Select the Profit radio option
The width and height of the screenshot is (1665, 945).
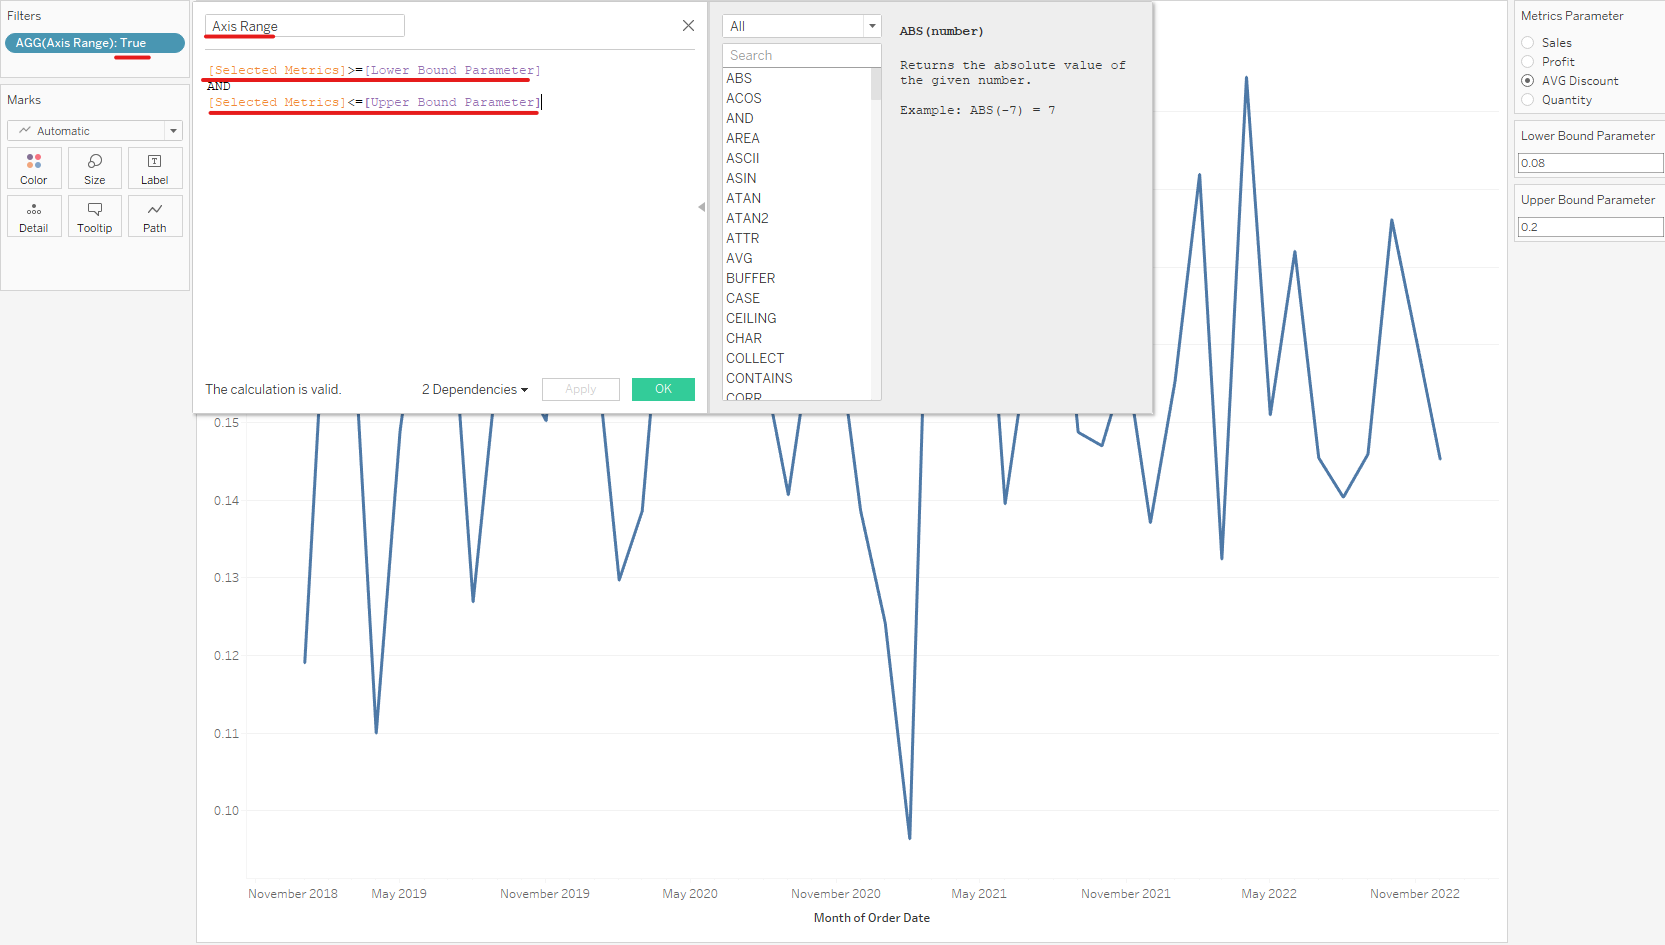pyautogui.click(x=1527, y=62)
